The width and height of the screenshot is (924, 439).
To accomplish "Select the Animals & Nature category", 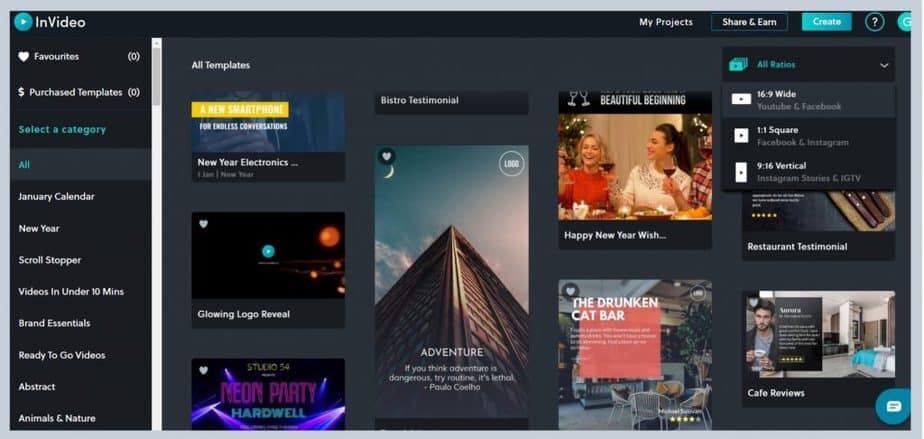I will pyautogui.click(x=80, y=418).
